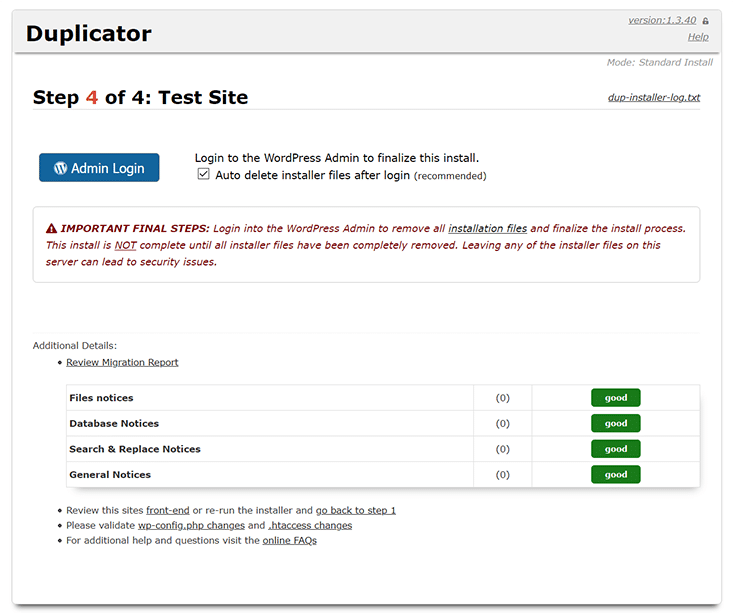Open the Help link
The height and width of the screenshot is (616, 733).
(x=698, y=37)
